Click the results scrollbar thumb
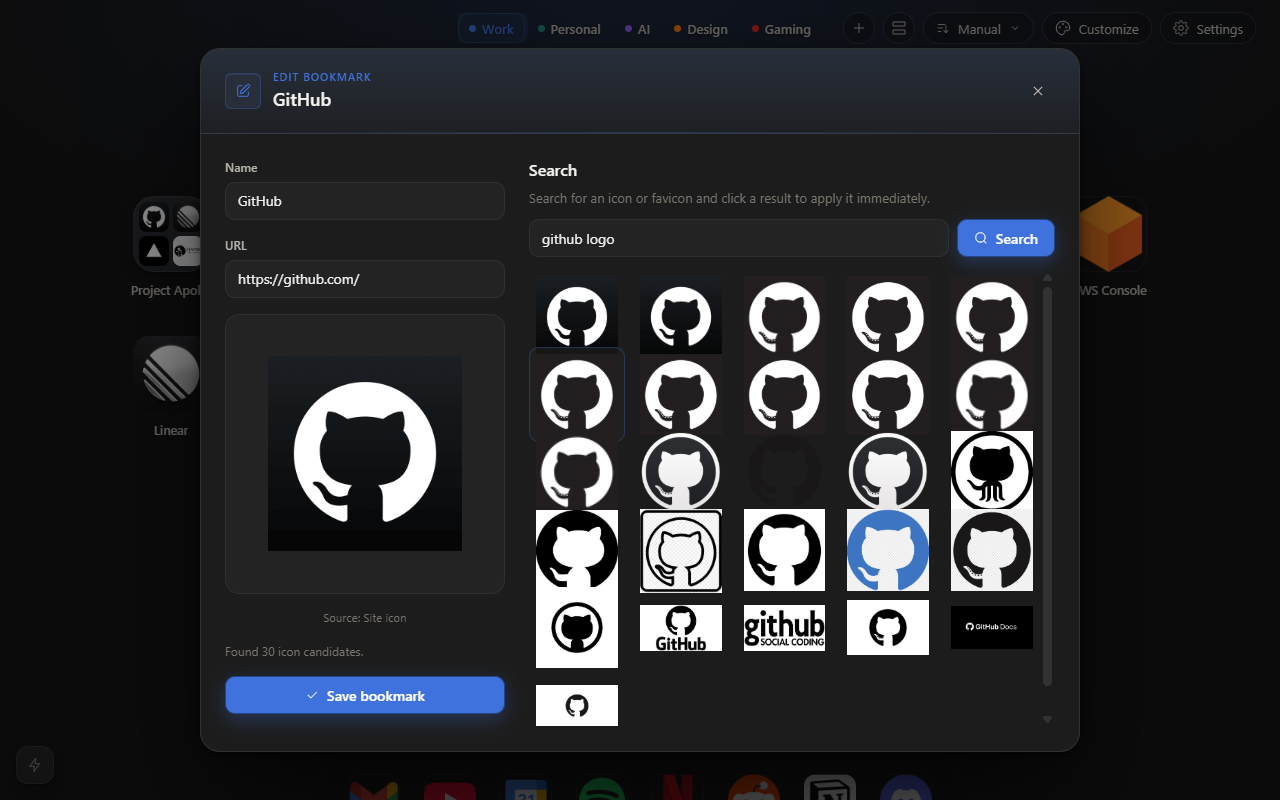 [x=1048, y=486]
